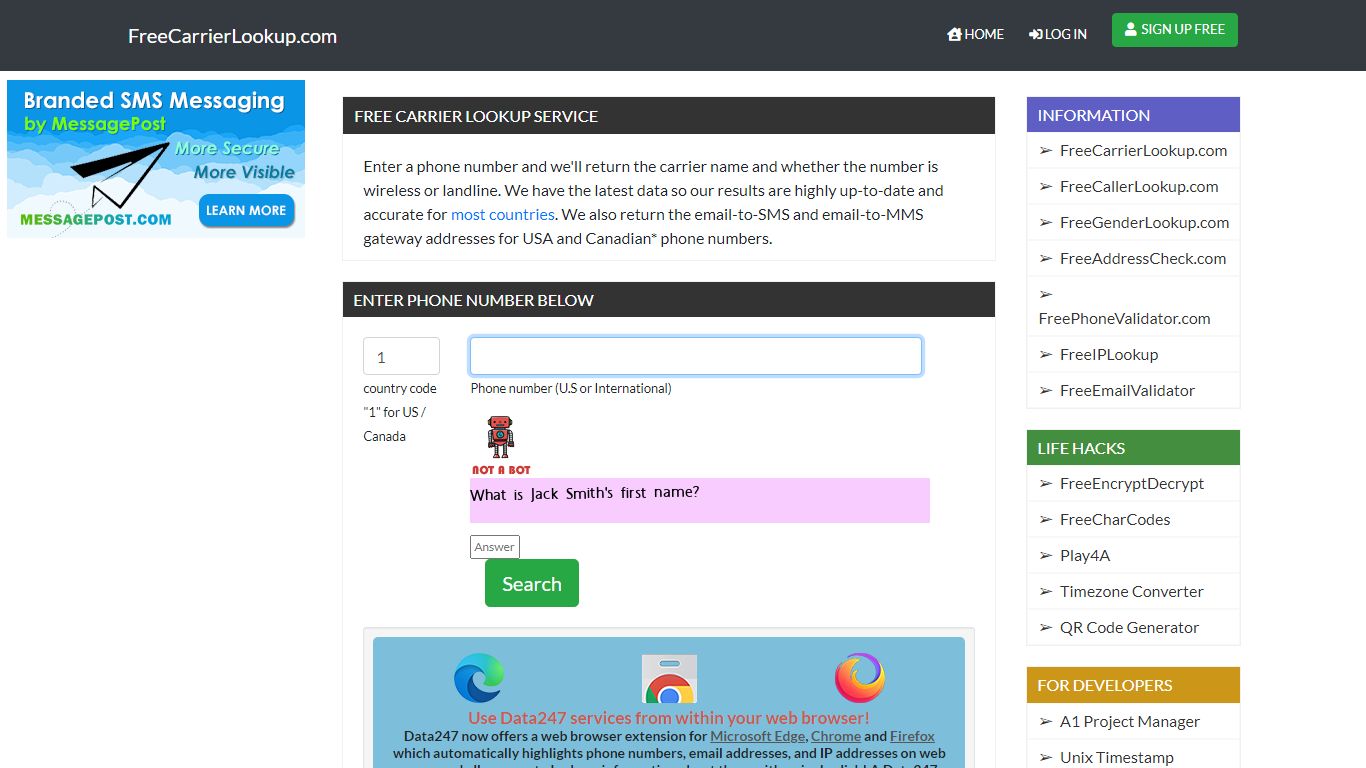Click the INFORMATION sidebar header
The width and height of the screenshot is (1366, 768).
[1133, 115]
